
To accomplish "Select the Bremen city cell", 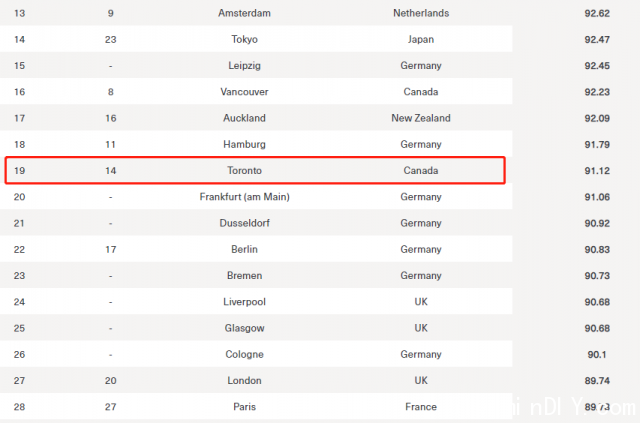I will pyautogui.click(x=244, y=276).
